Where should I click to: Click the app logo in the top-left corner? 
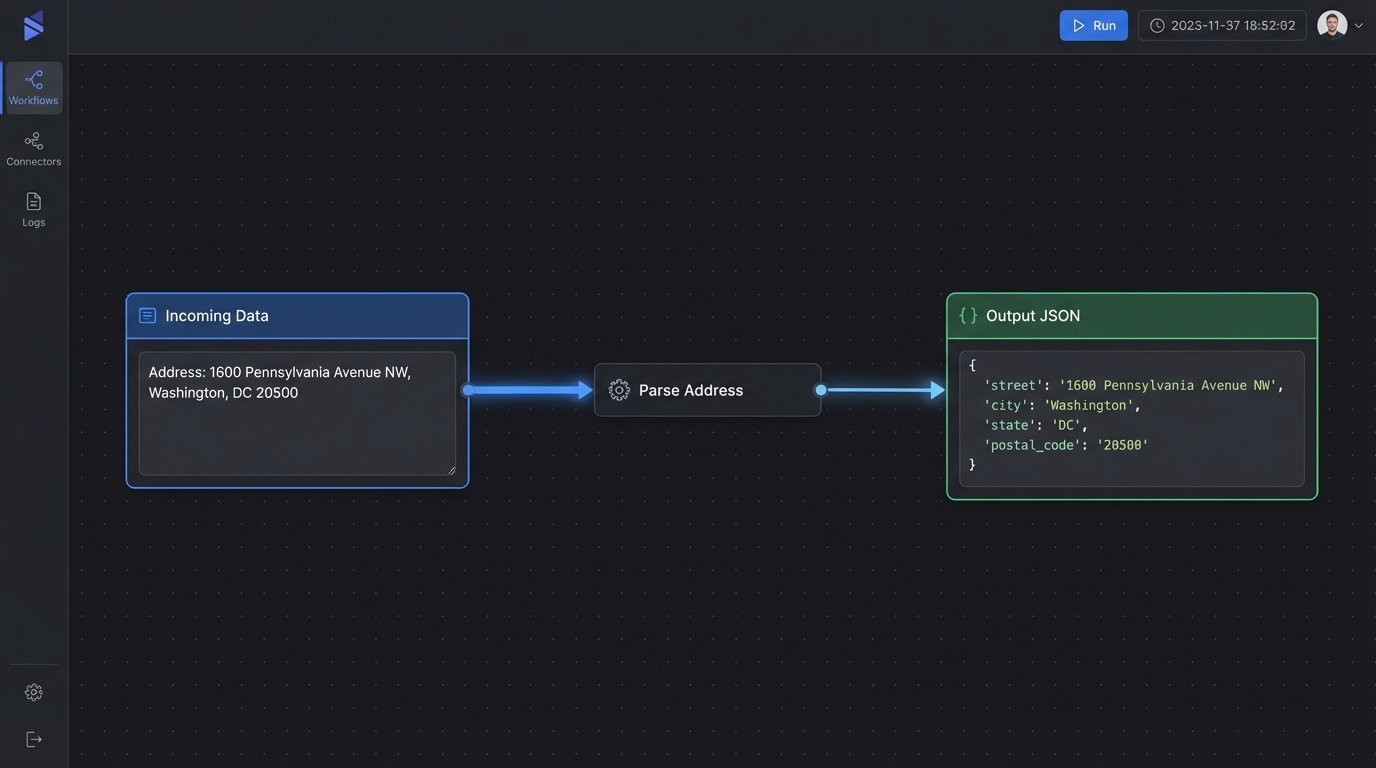pos(33,24)
